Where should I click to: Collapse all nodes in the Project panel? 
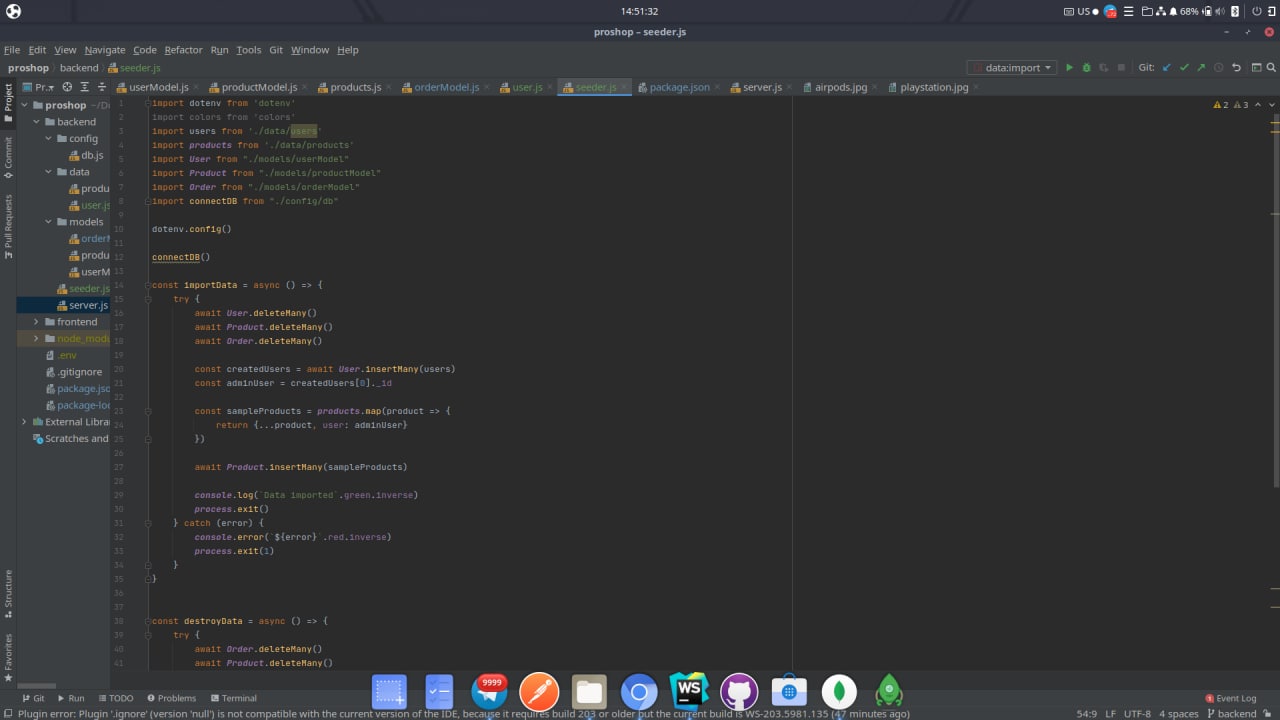tap(101, 87)
